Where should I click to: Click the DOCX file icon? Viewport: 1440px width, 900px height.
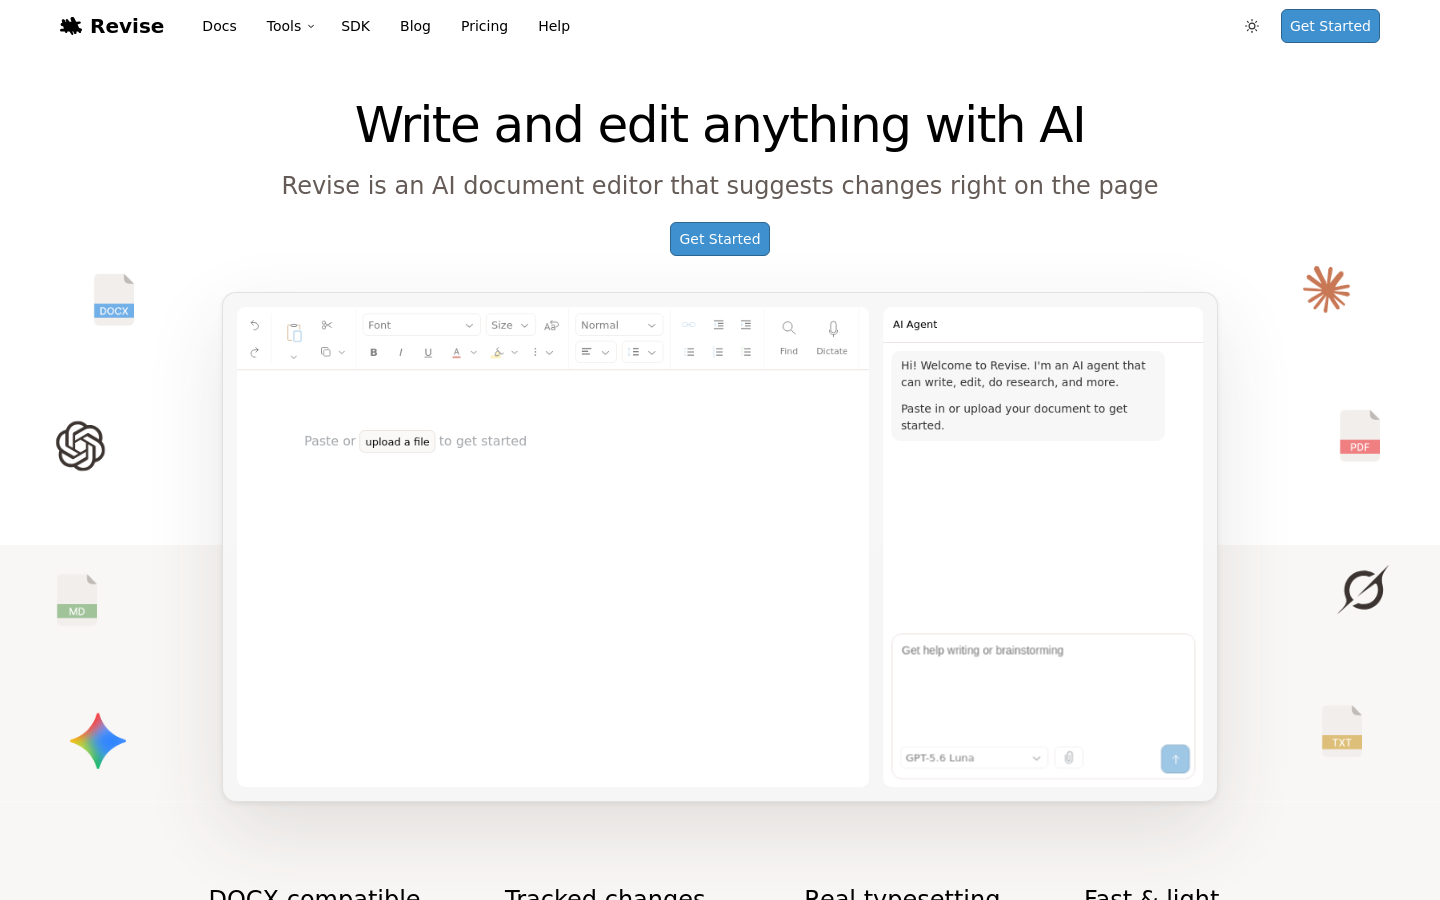coord(114,299)
